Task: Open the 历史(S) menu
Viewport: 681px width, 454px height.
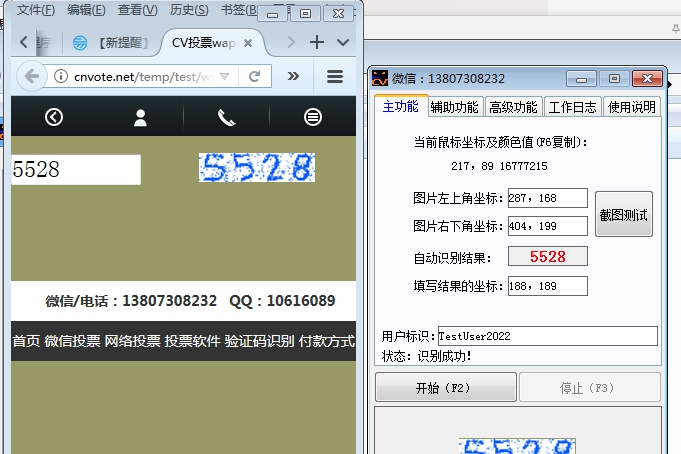Action: [189, 10]
